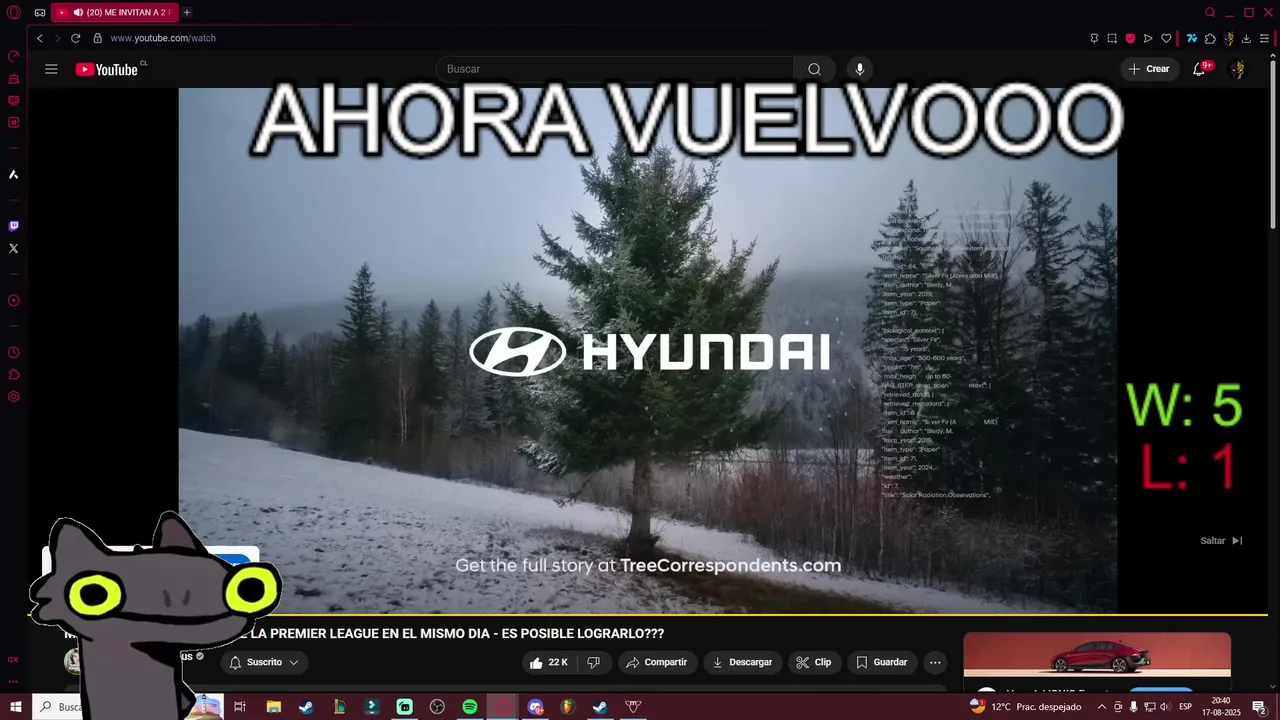
Task: Click the VR goggles tab islands icon
Action: coord(39,13)
